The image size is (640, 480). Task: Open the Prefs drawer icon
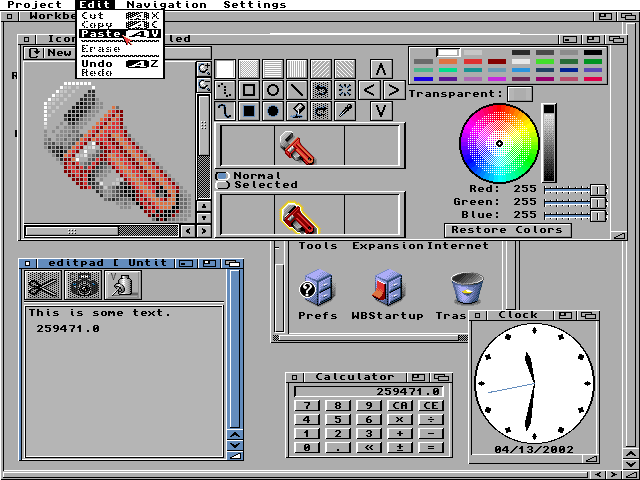(318, 289)
